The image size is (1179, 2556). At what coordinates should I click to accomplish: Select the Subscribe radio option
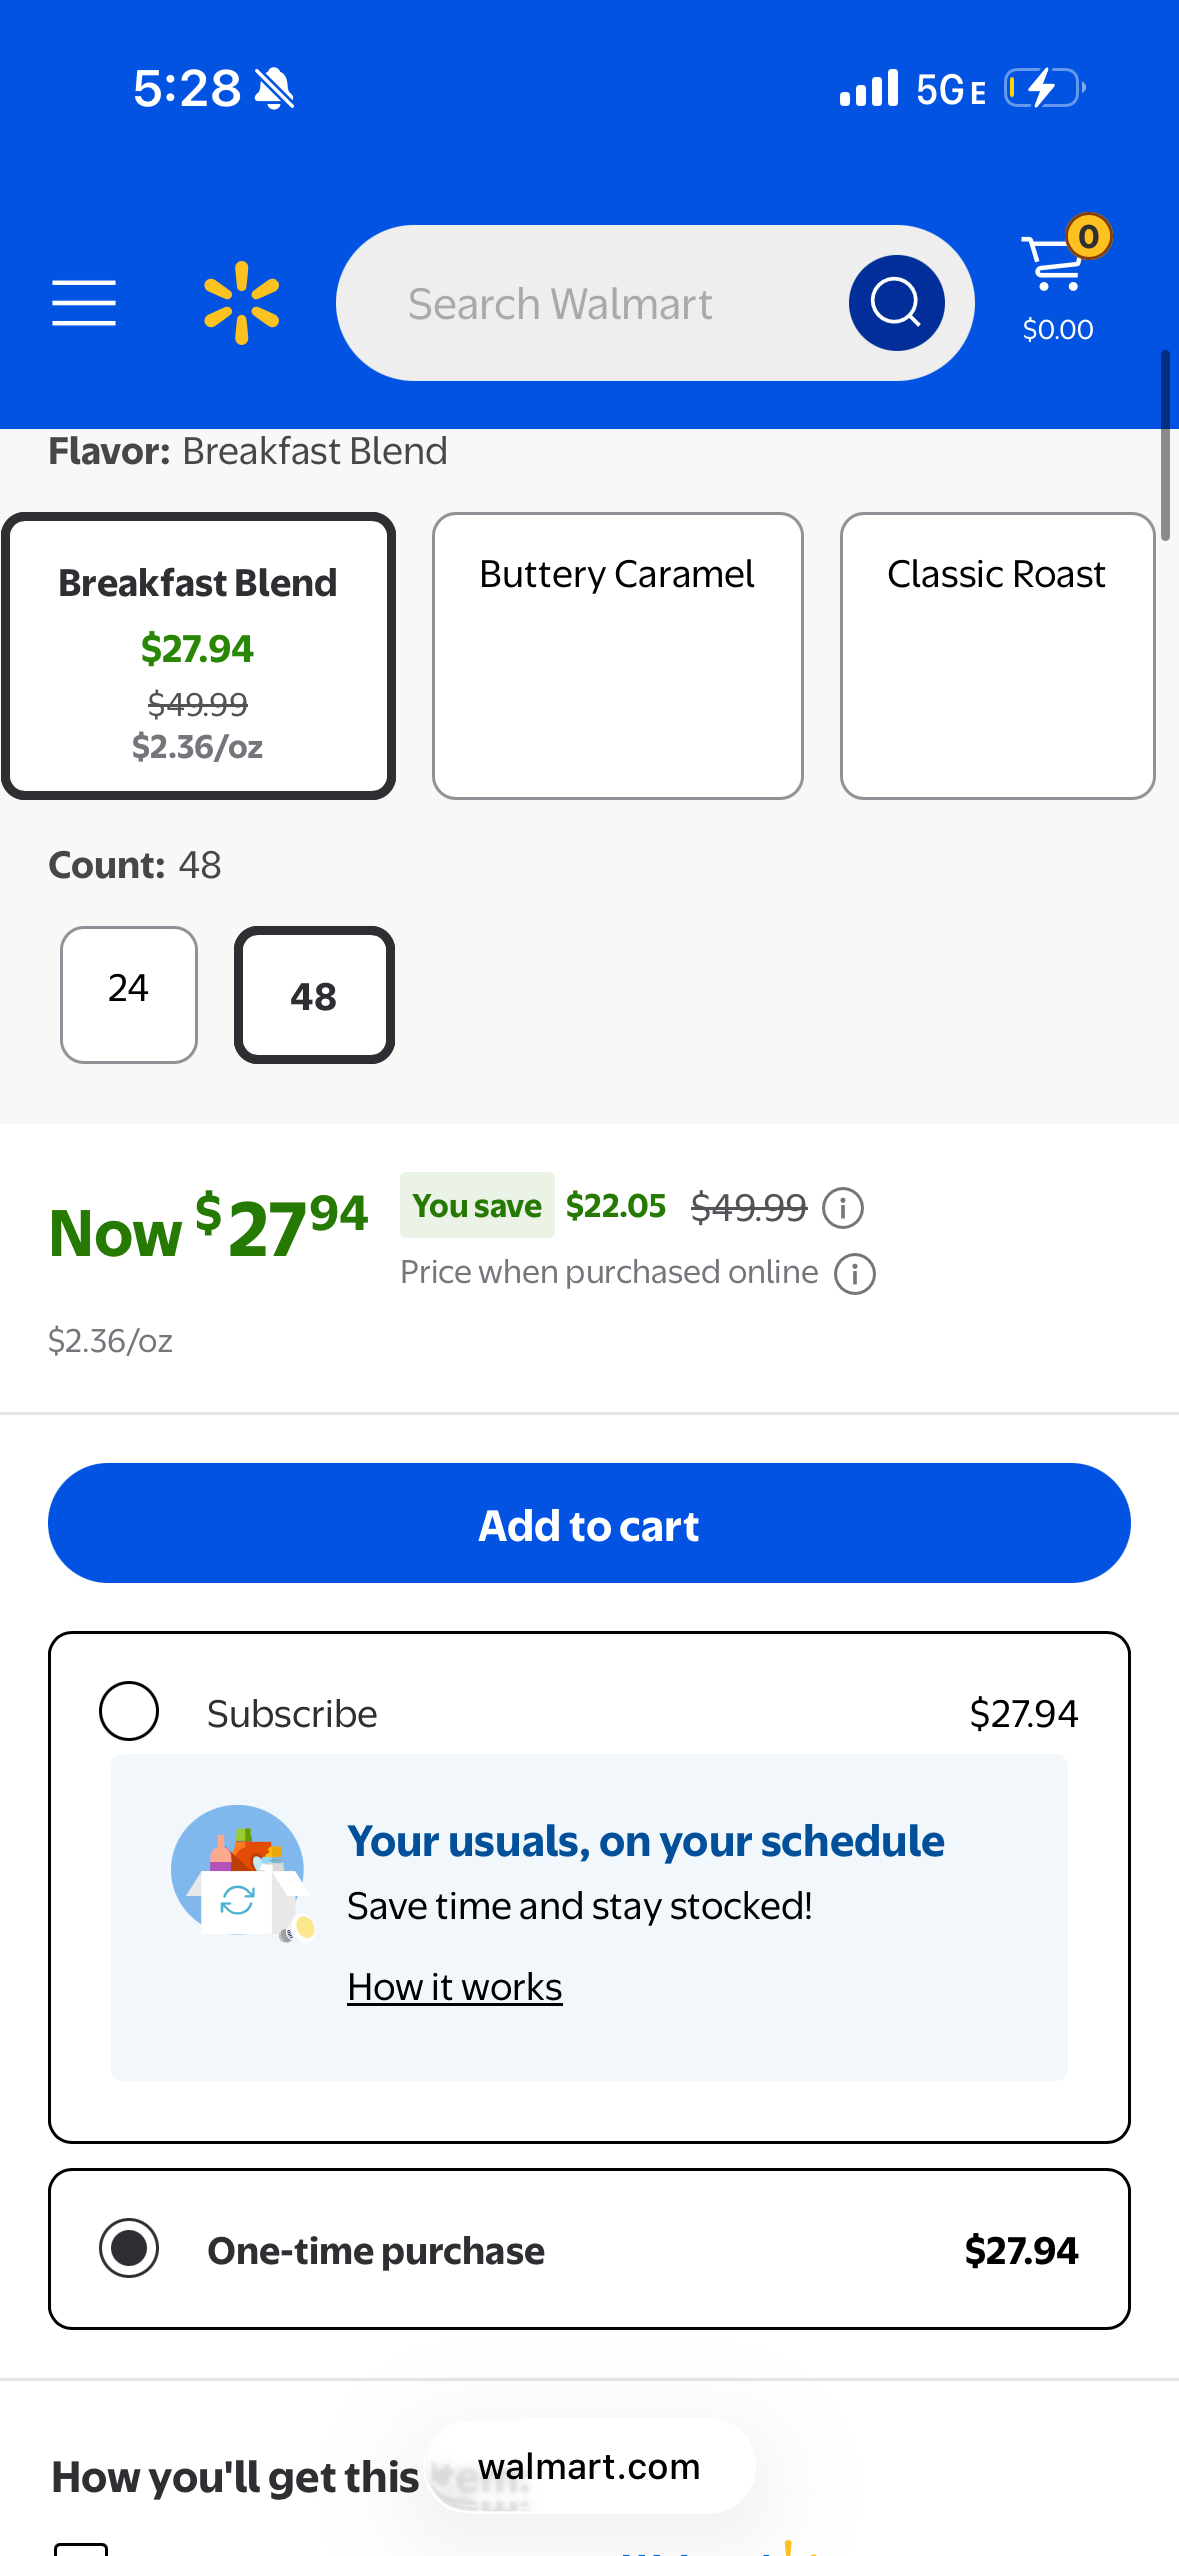(129, 1711)
